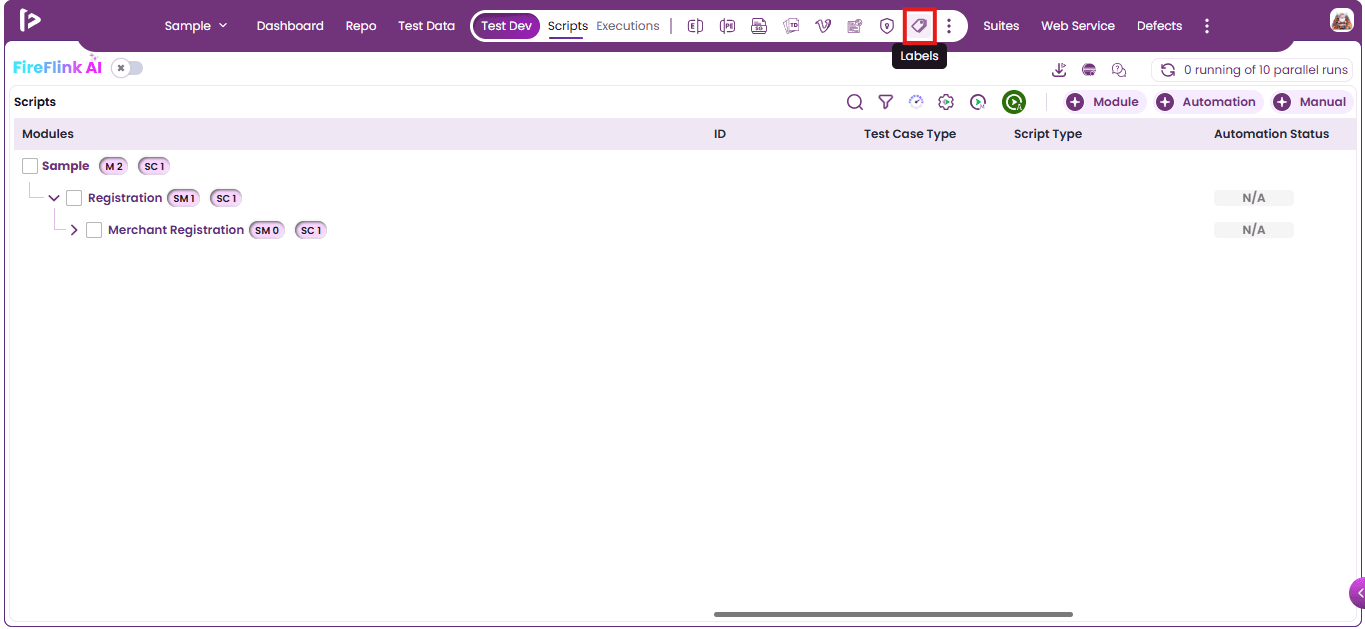Open the Web Service menu

point(1078,26)
